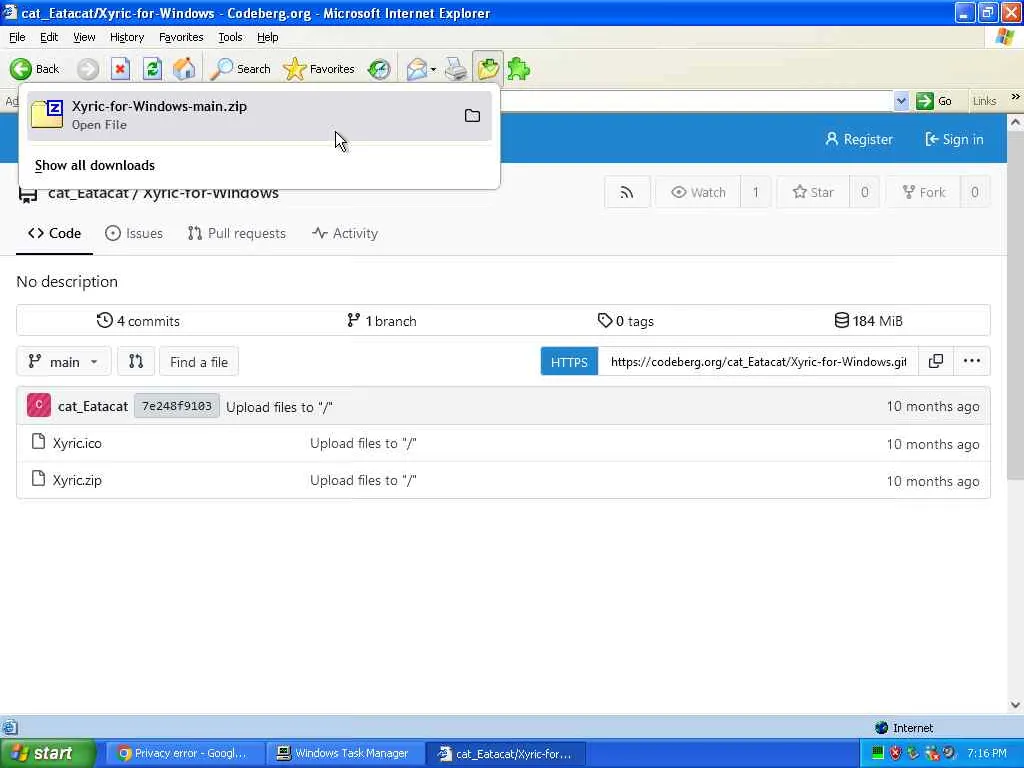The height and width of the screenshot is (768, 1024).
Task: Open the Edit menu
Action: [49, 37]
